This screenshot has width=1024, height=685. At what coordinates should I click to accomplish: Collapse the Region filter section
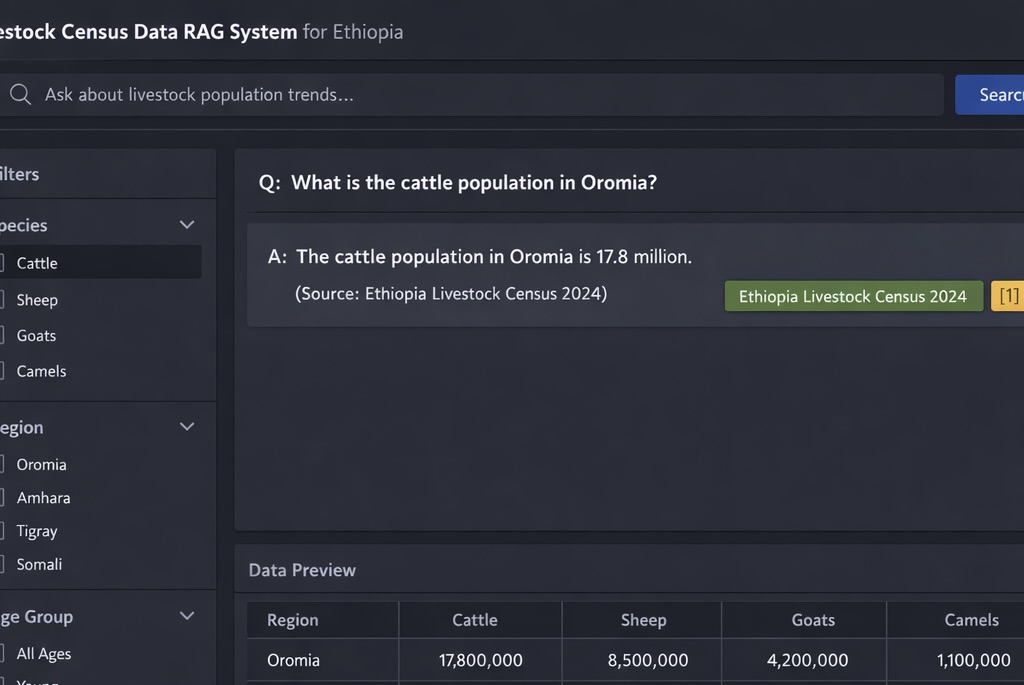[187, 426]
